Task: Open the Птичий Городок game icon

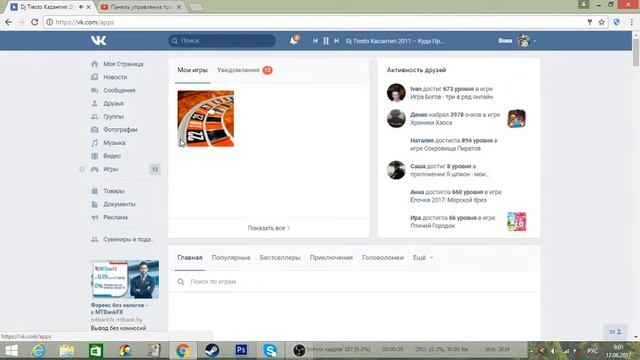Action: [516, 221]
